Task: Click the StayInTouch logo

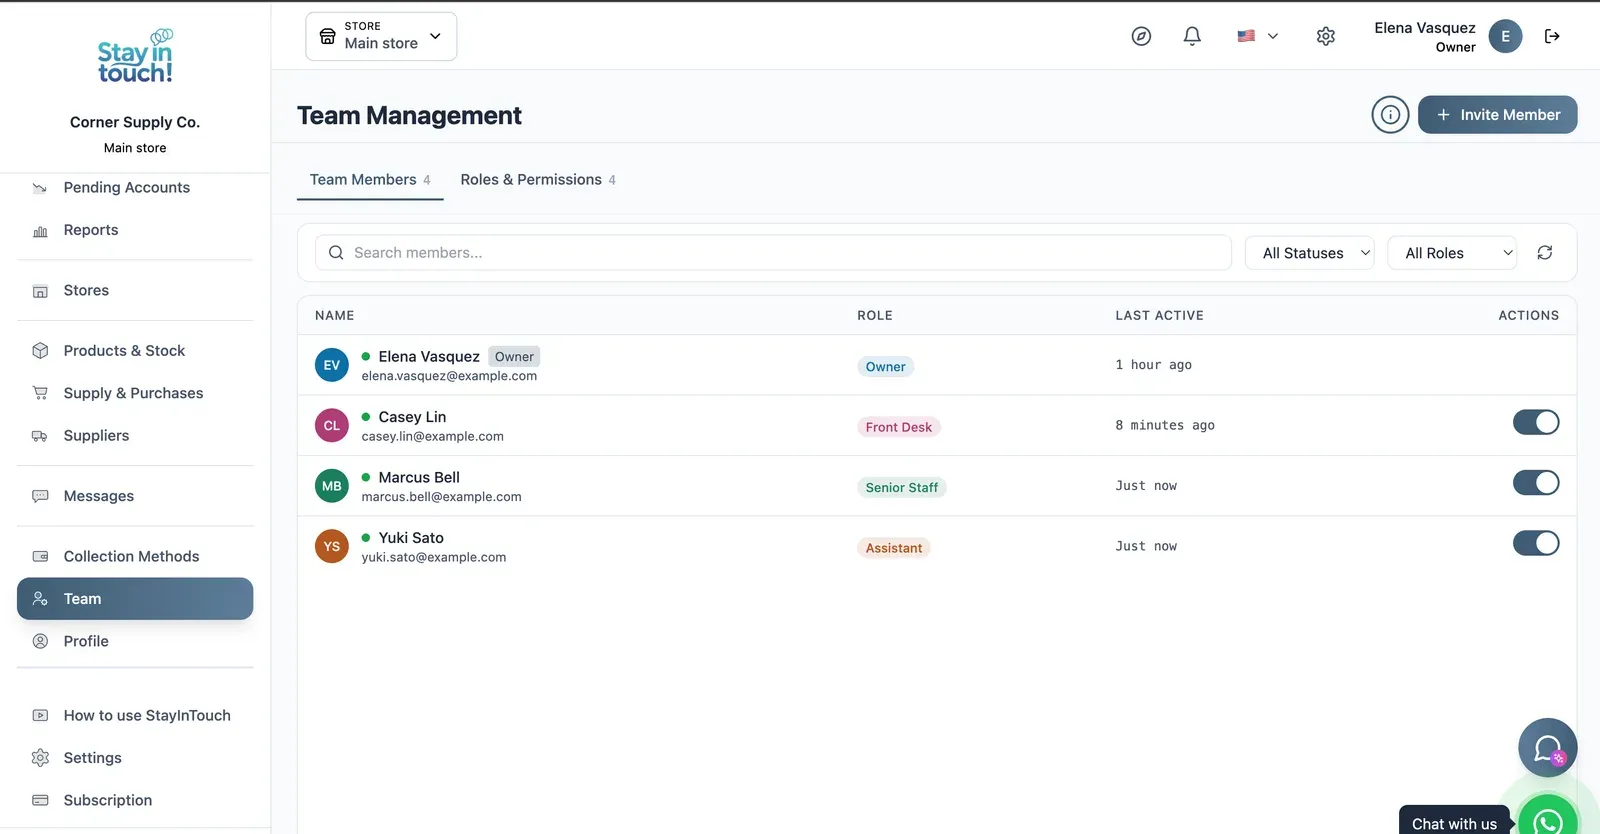Action: point(135,57)
